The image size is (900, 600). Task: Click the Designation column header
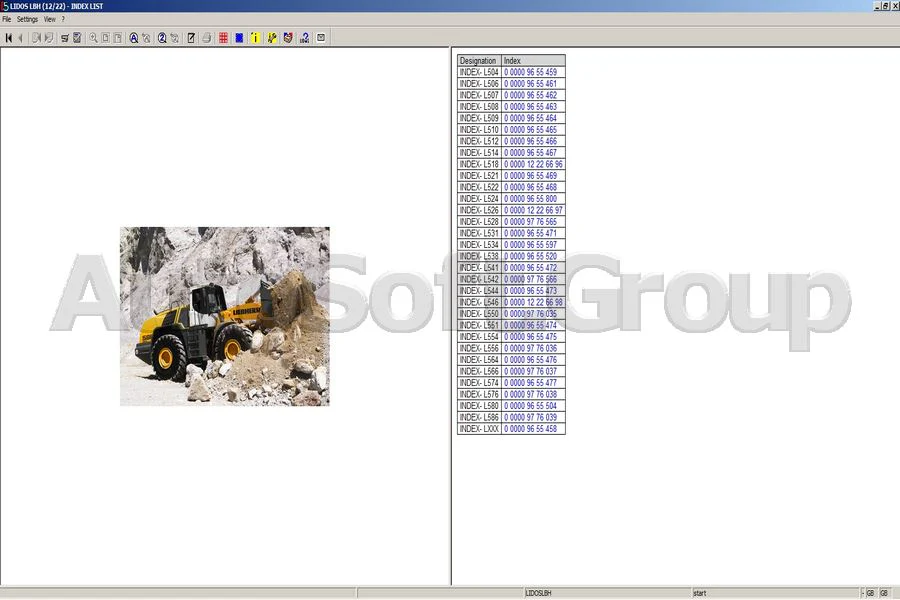(478, 60)
